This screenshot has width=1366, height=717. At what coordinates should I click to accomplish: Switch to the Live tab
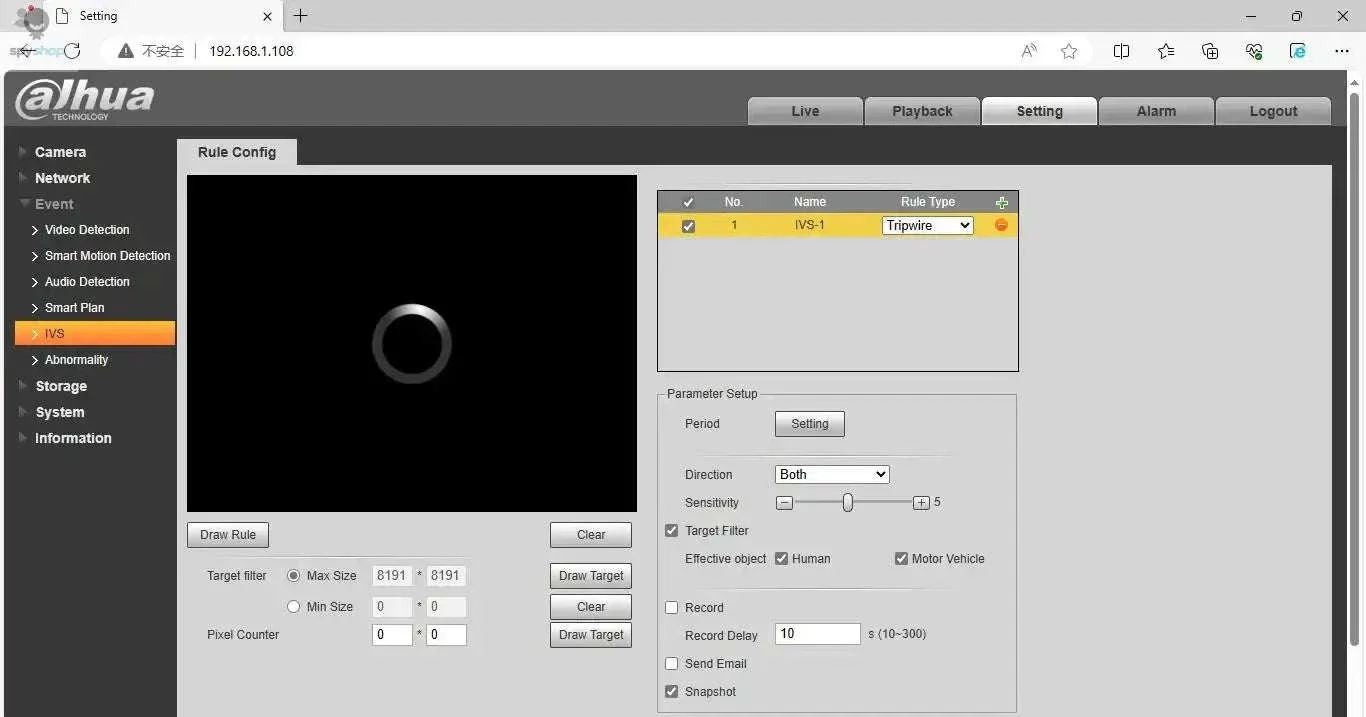coord(805,111)
